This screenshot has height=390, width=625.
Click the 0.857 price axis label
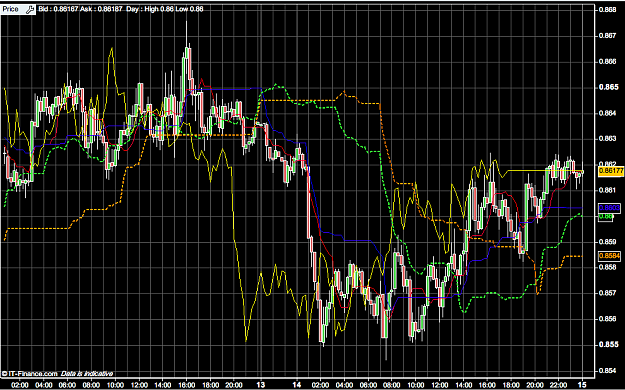608,293
